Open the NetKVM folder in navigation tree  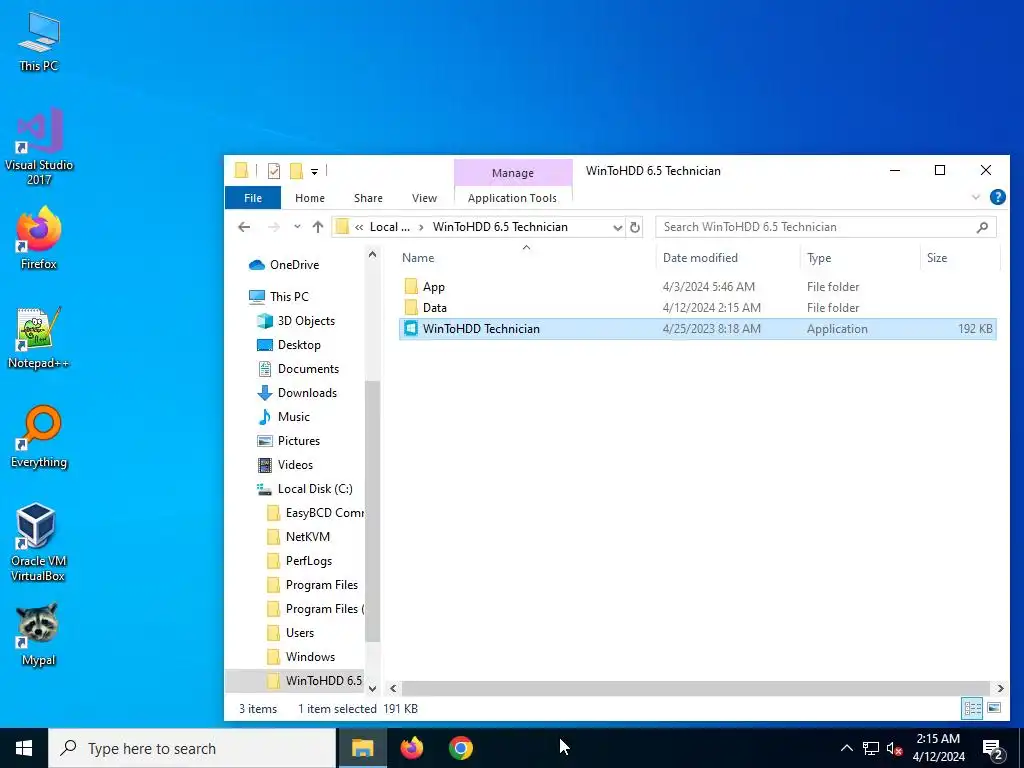(308, 537)
